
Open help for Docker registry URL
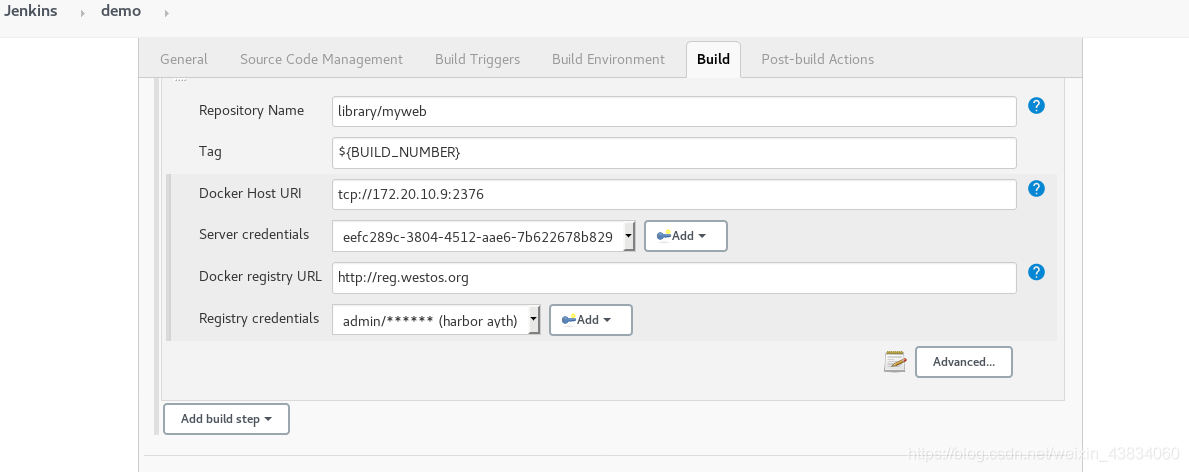click(1037, 272)
